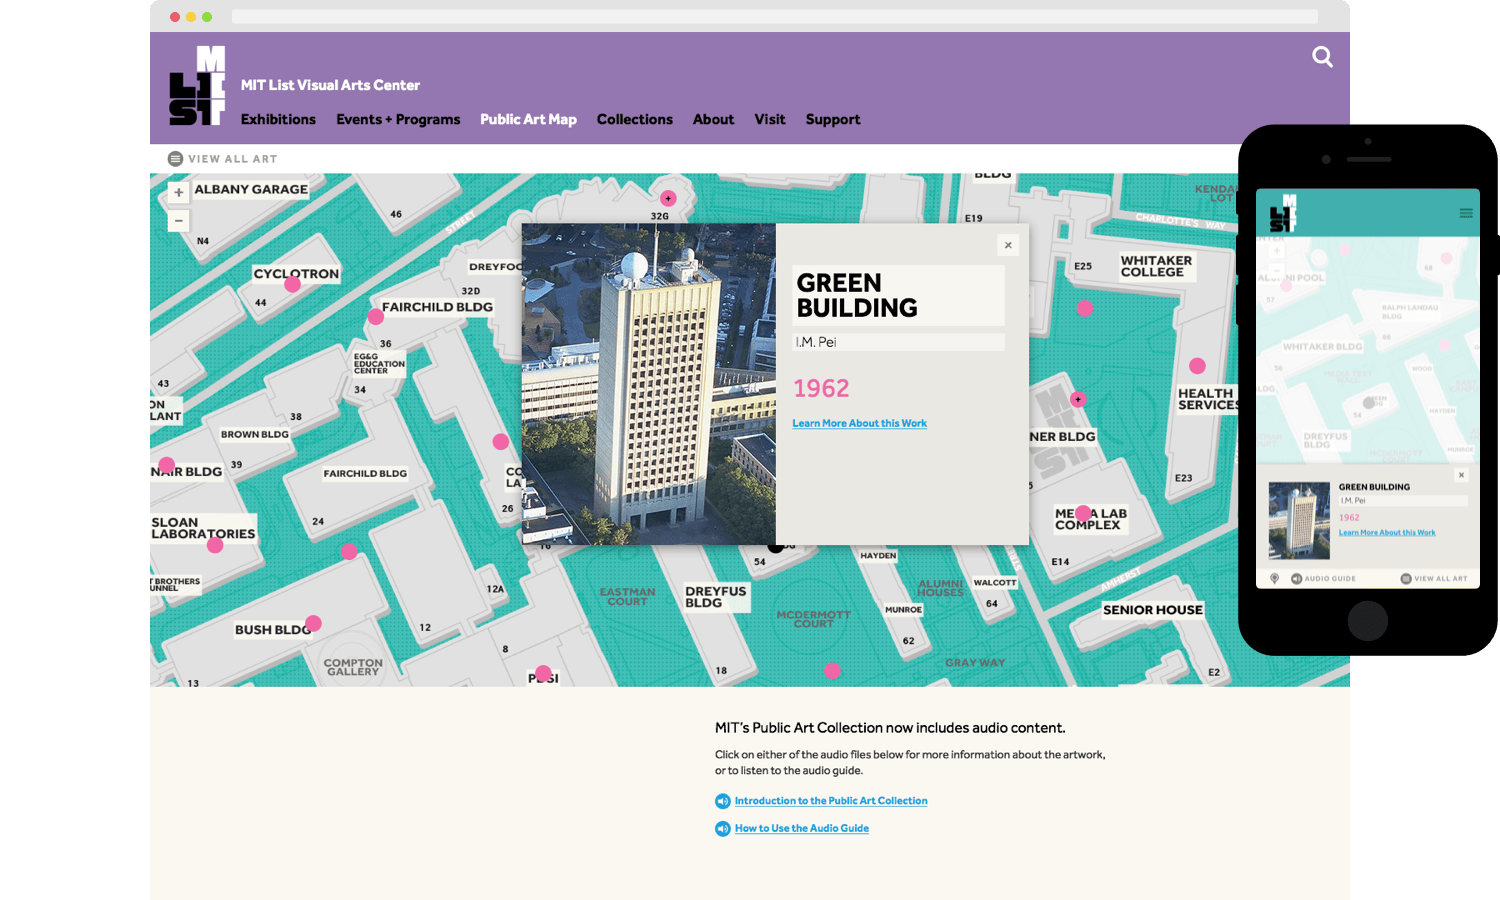Tap Learn More About this Work on phone
The image size is (1500, 900).
click(x=1387, y=533)
